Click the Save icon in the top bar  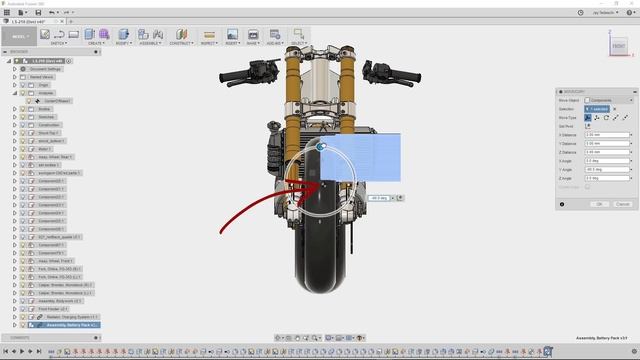click(38, 13)
